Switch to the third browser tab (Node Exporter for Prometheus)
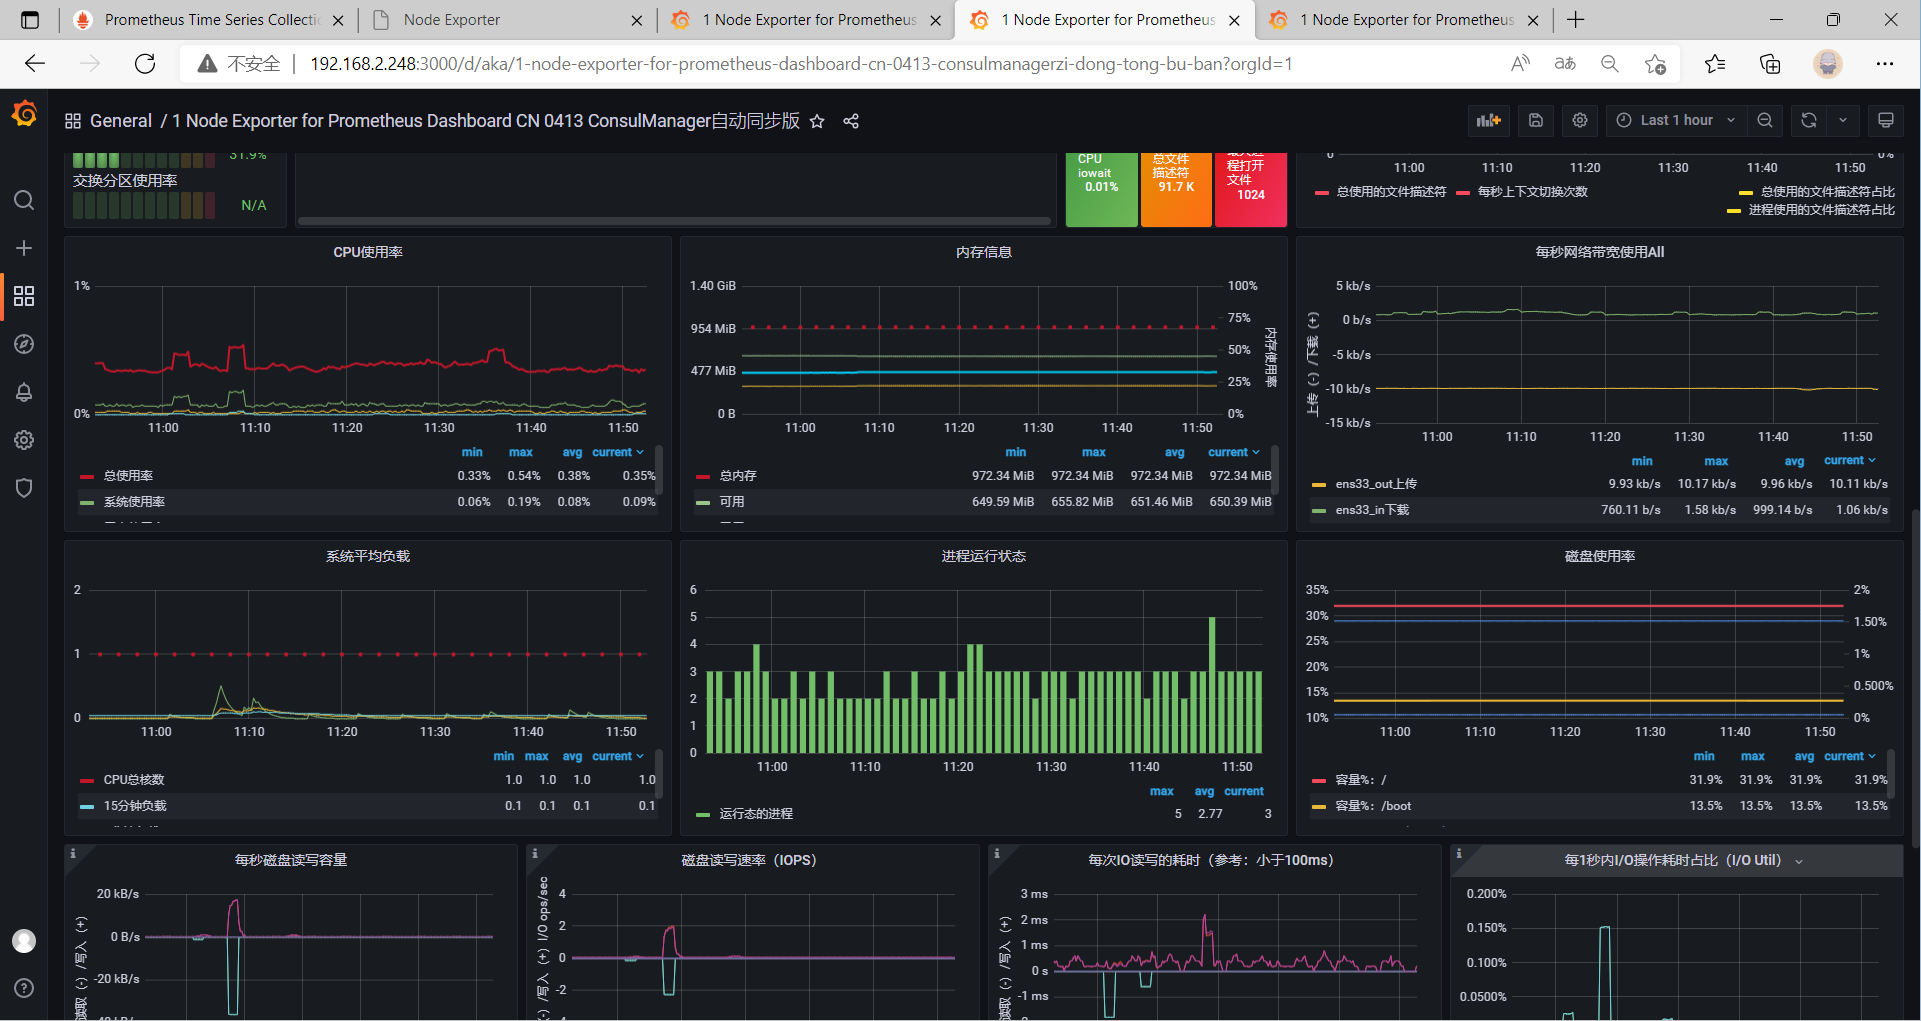This screenshot has width=1921, height=1021. pos(809,20)
